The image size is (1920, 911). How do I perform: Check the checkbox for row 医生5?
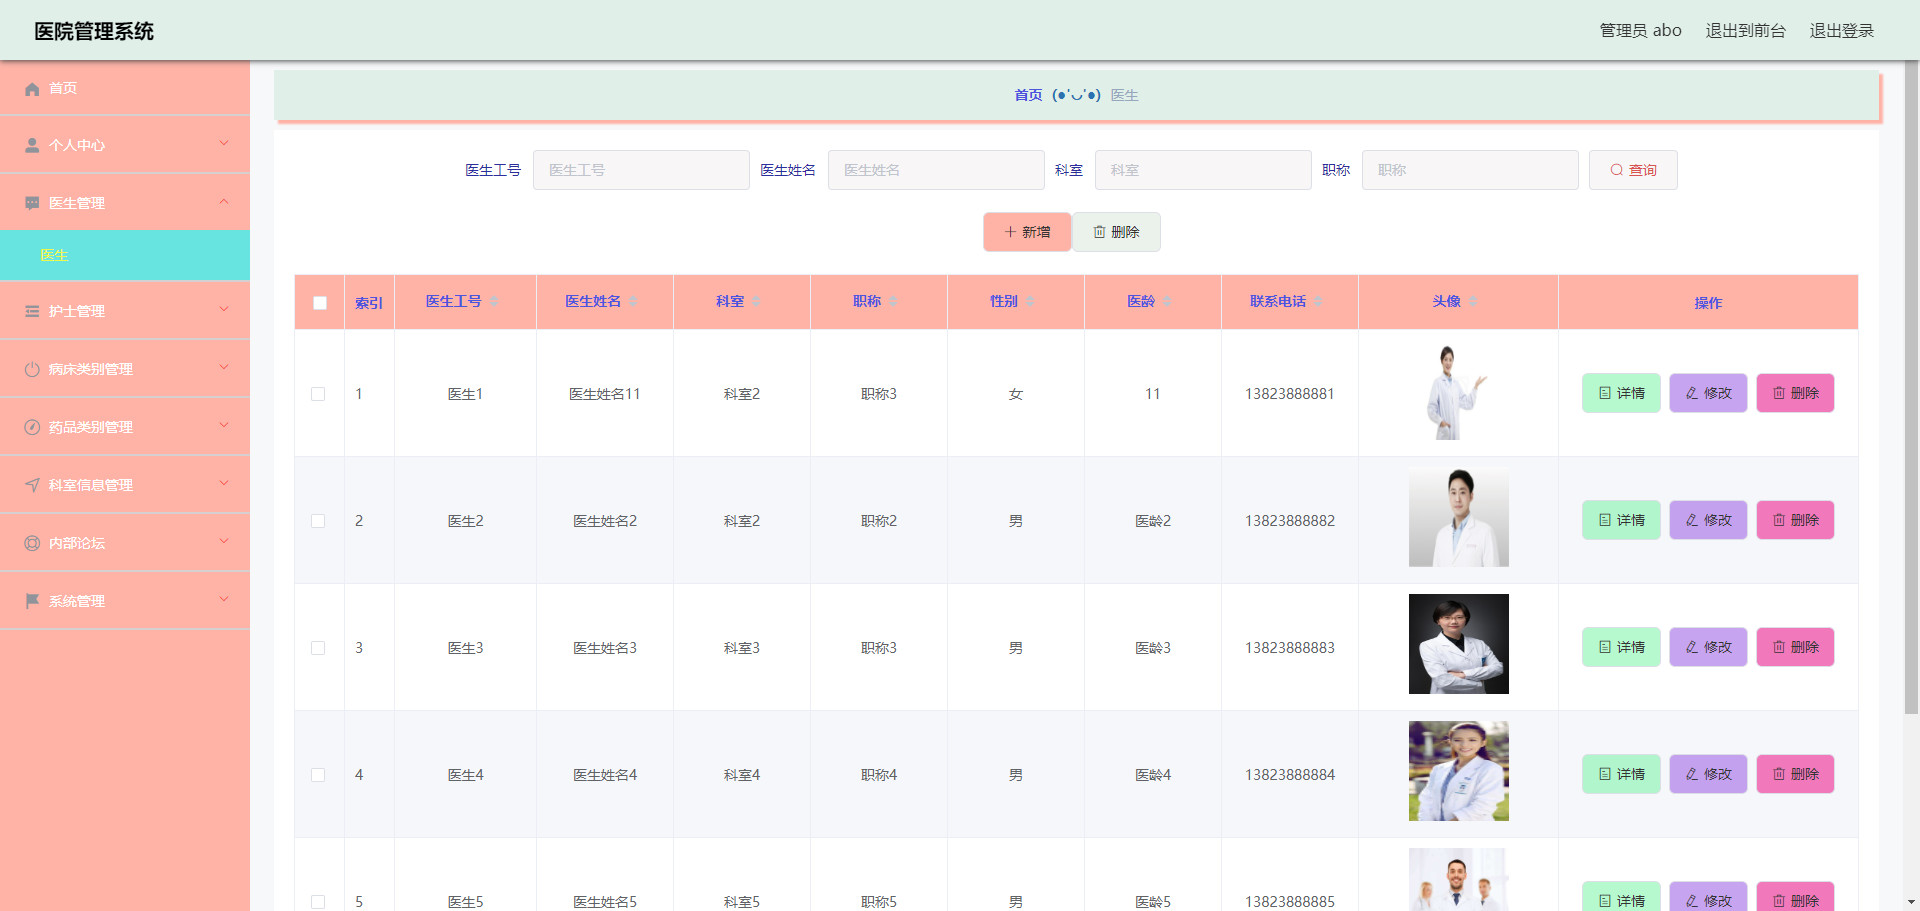click(x=318, y=902)
